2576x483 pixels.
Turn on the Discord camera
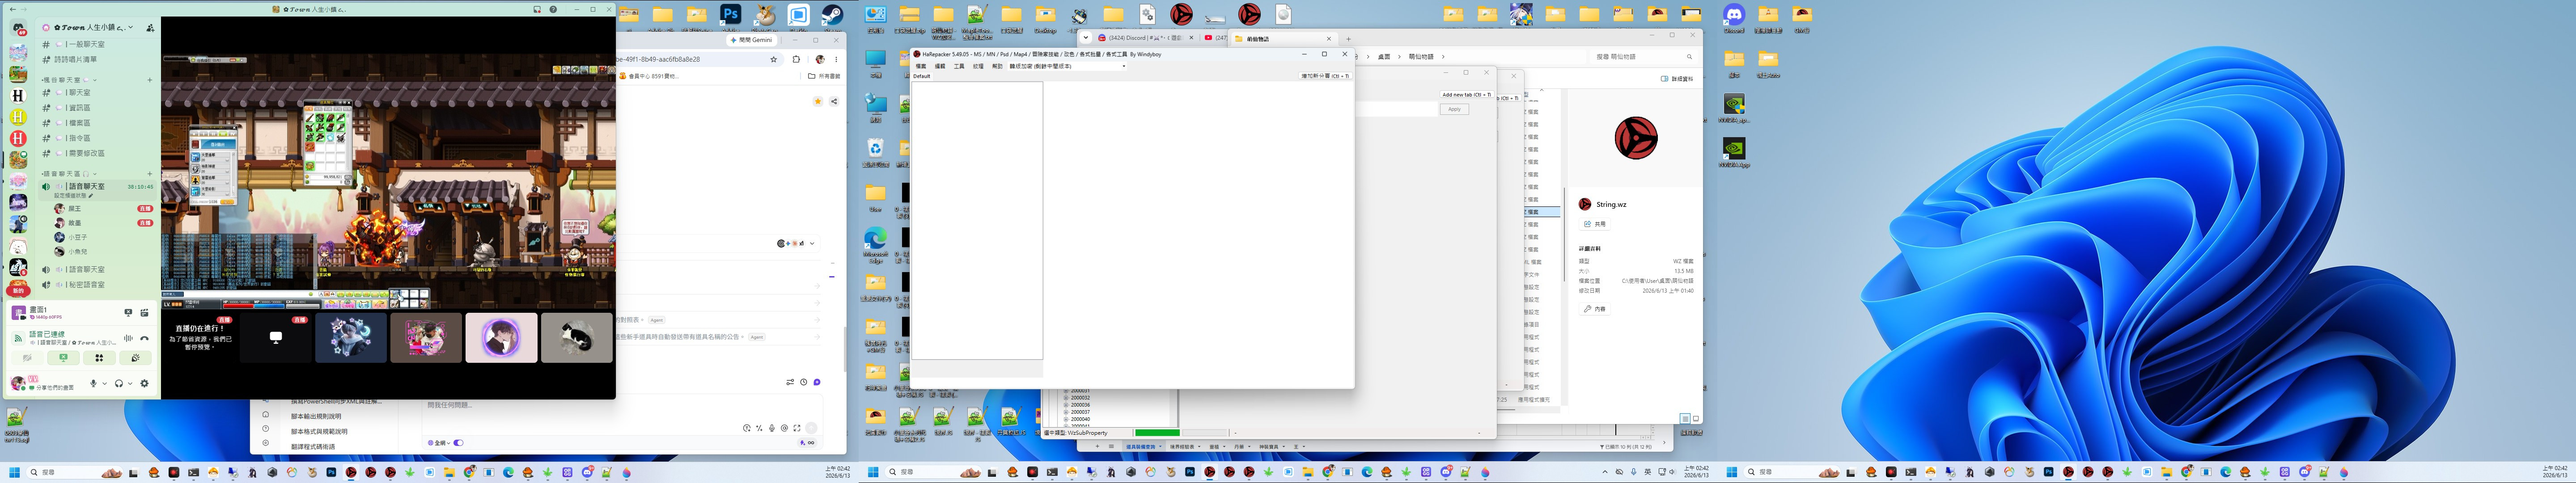[27, 357]
